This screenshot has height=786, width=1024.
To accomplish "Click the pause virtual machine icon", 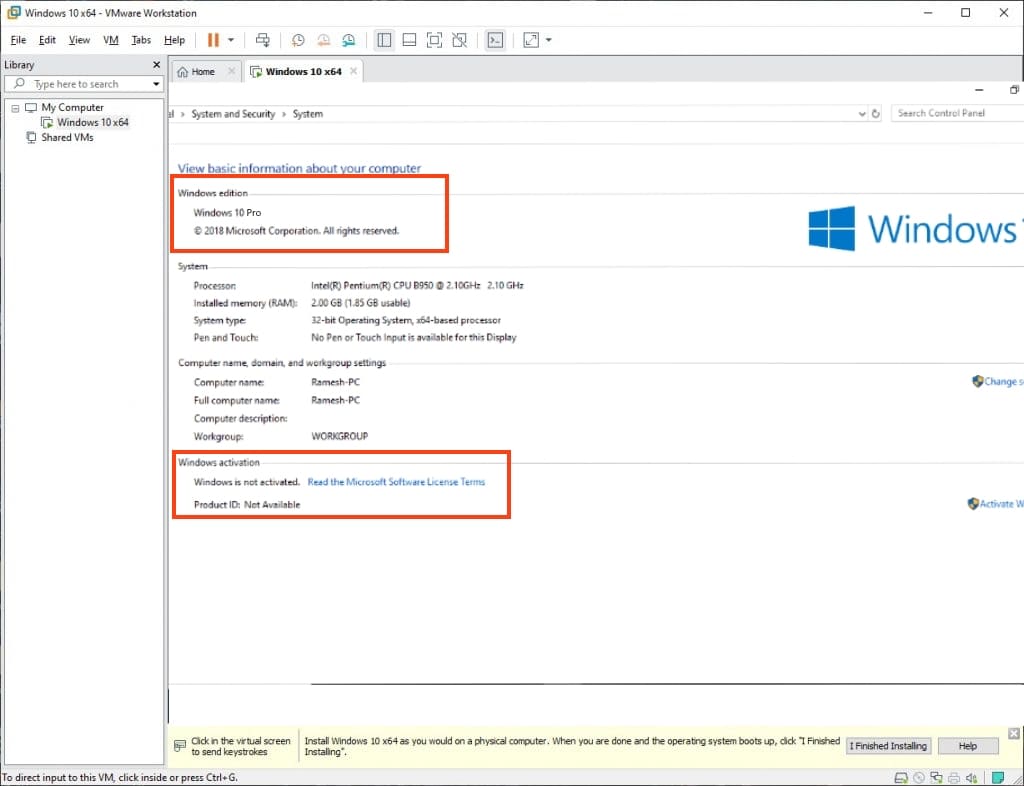I will coord(212,40).
